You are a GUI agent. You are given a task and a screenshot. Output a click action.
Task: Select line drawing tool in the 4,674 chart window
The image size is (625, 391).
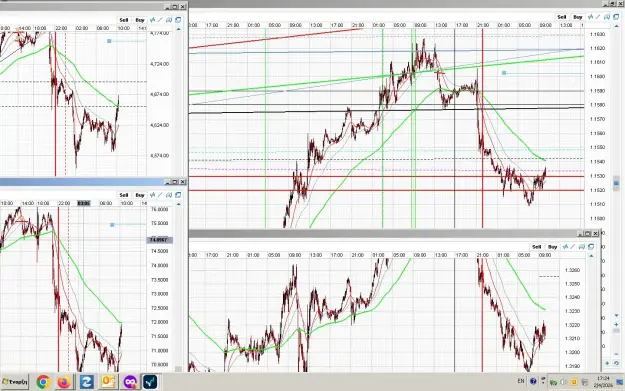pyautogui.click(x=161, y=20)
